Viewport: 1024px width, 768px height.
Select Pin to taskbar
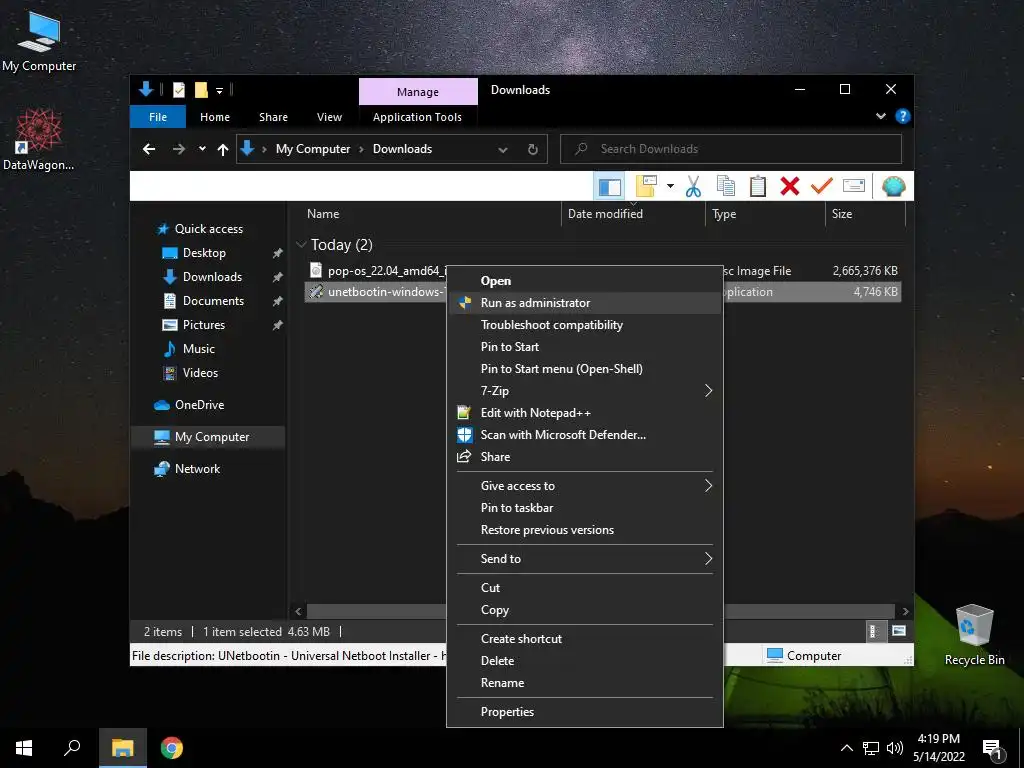pos(584,508)
